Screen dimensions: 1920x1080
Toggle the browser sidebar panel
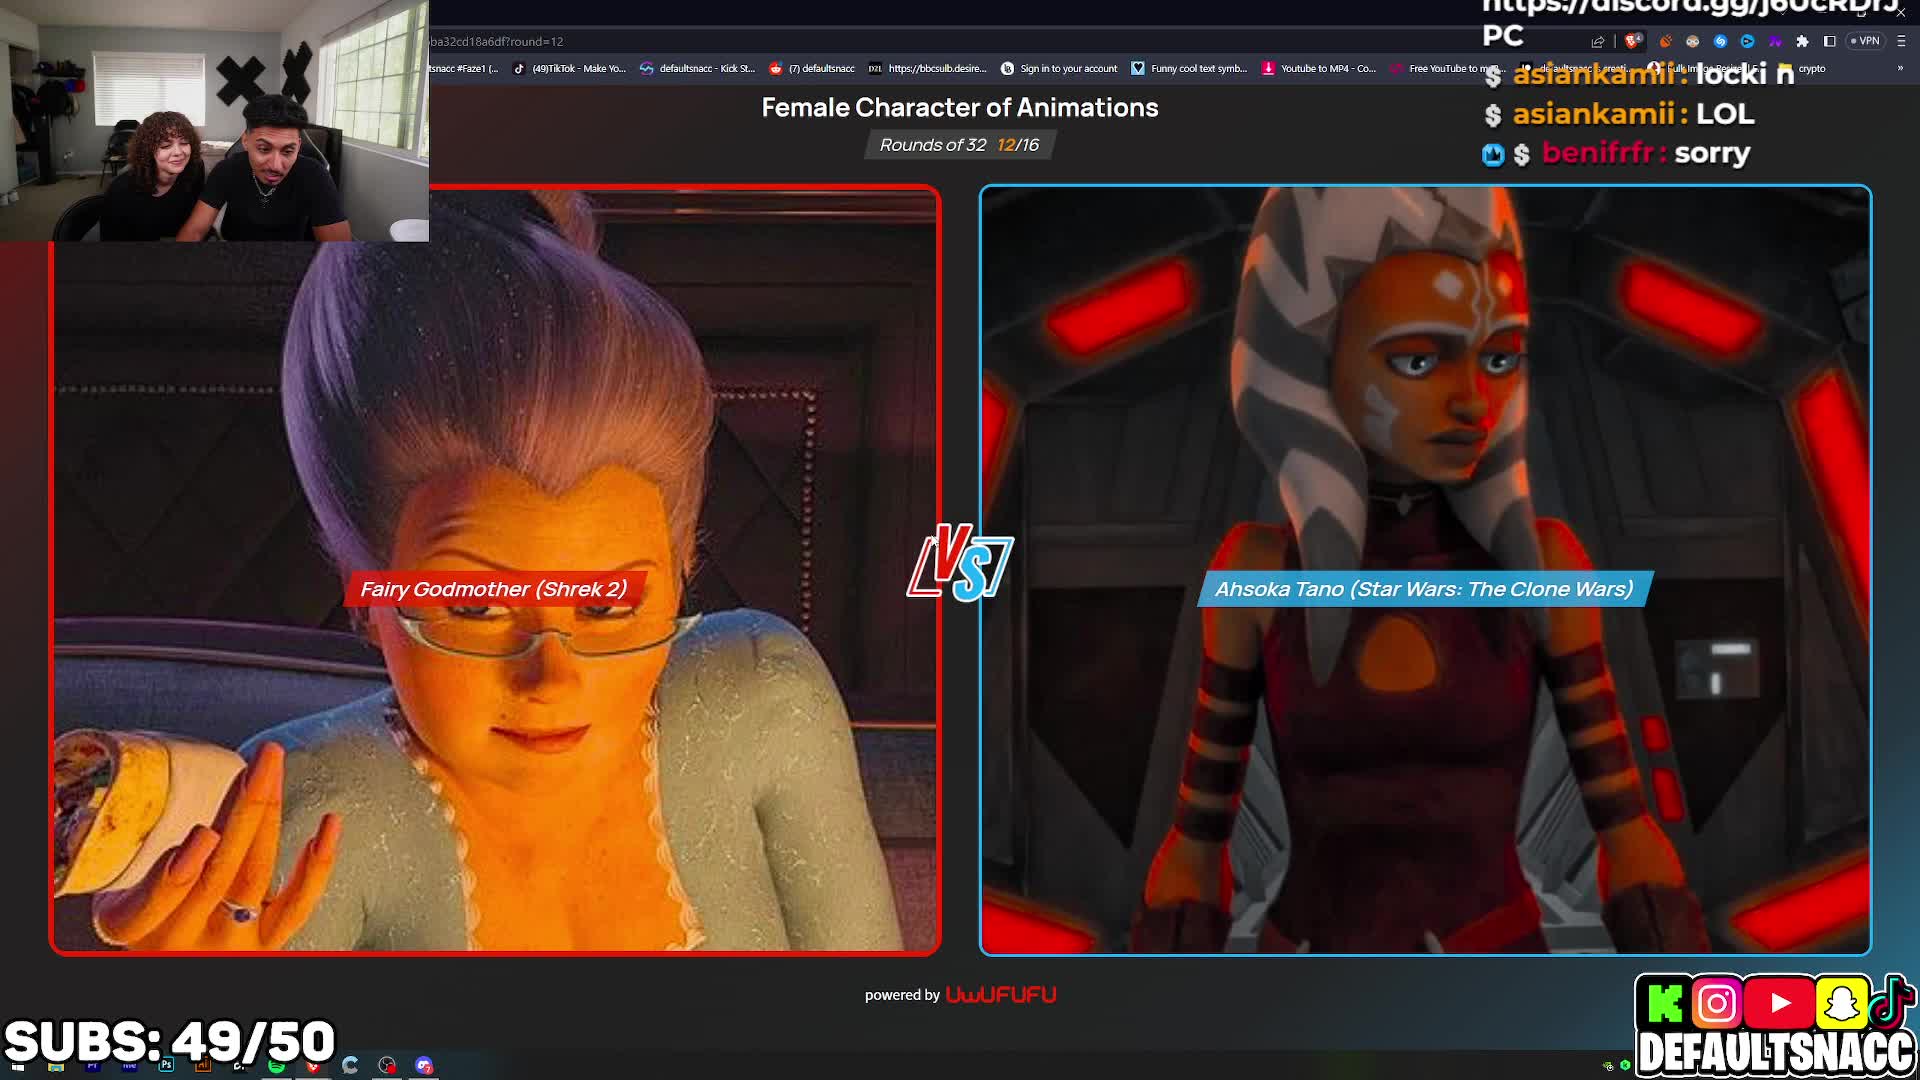coord(1829,41)
